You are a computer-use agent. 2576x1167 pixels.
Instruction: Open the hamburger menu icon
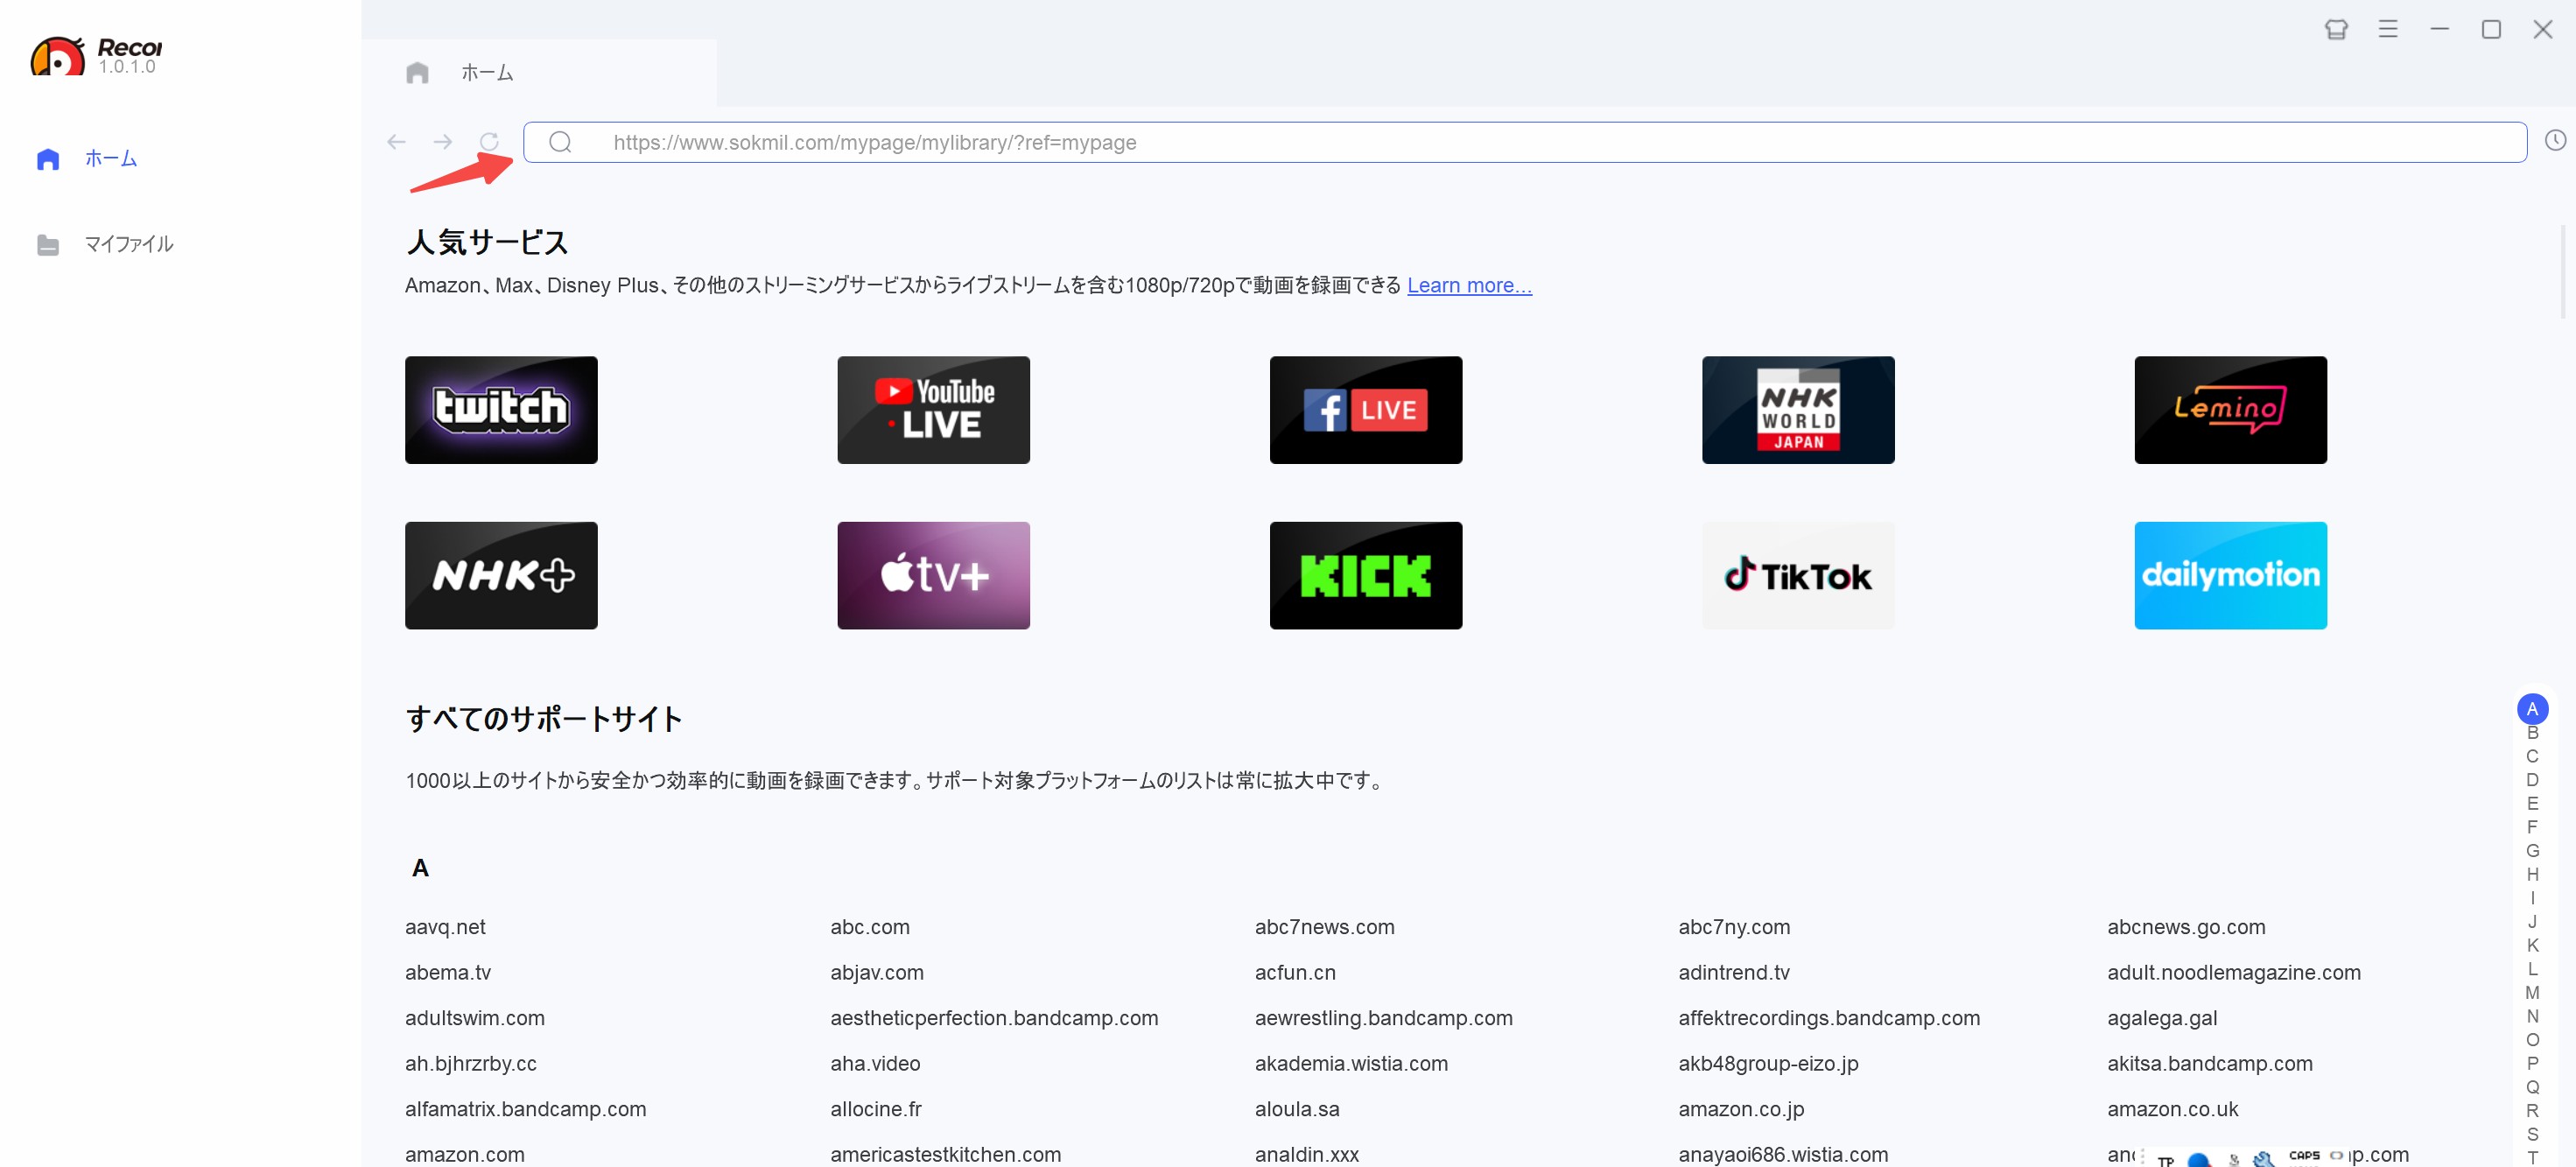2388,29
